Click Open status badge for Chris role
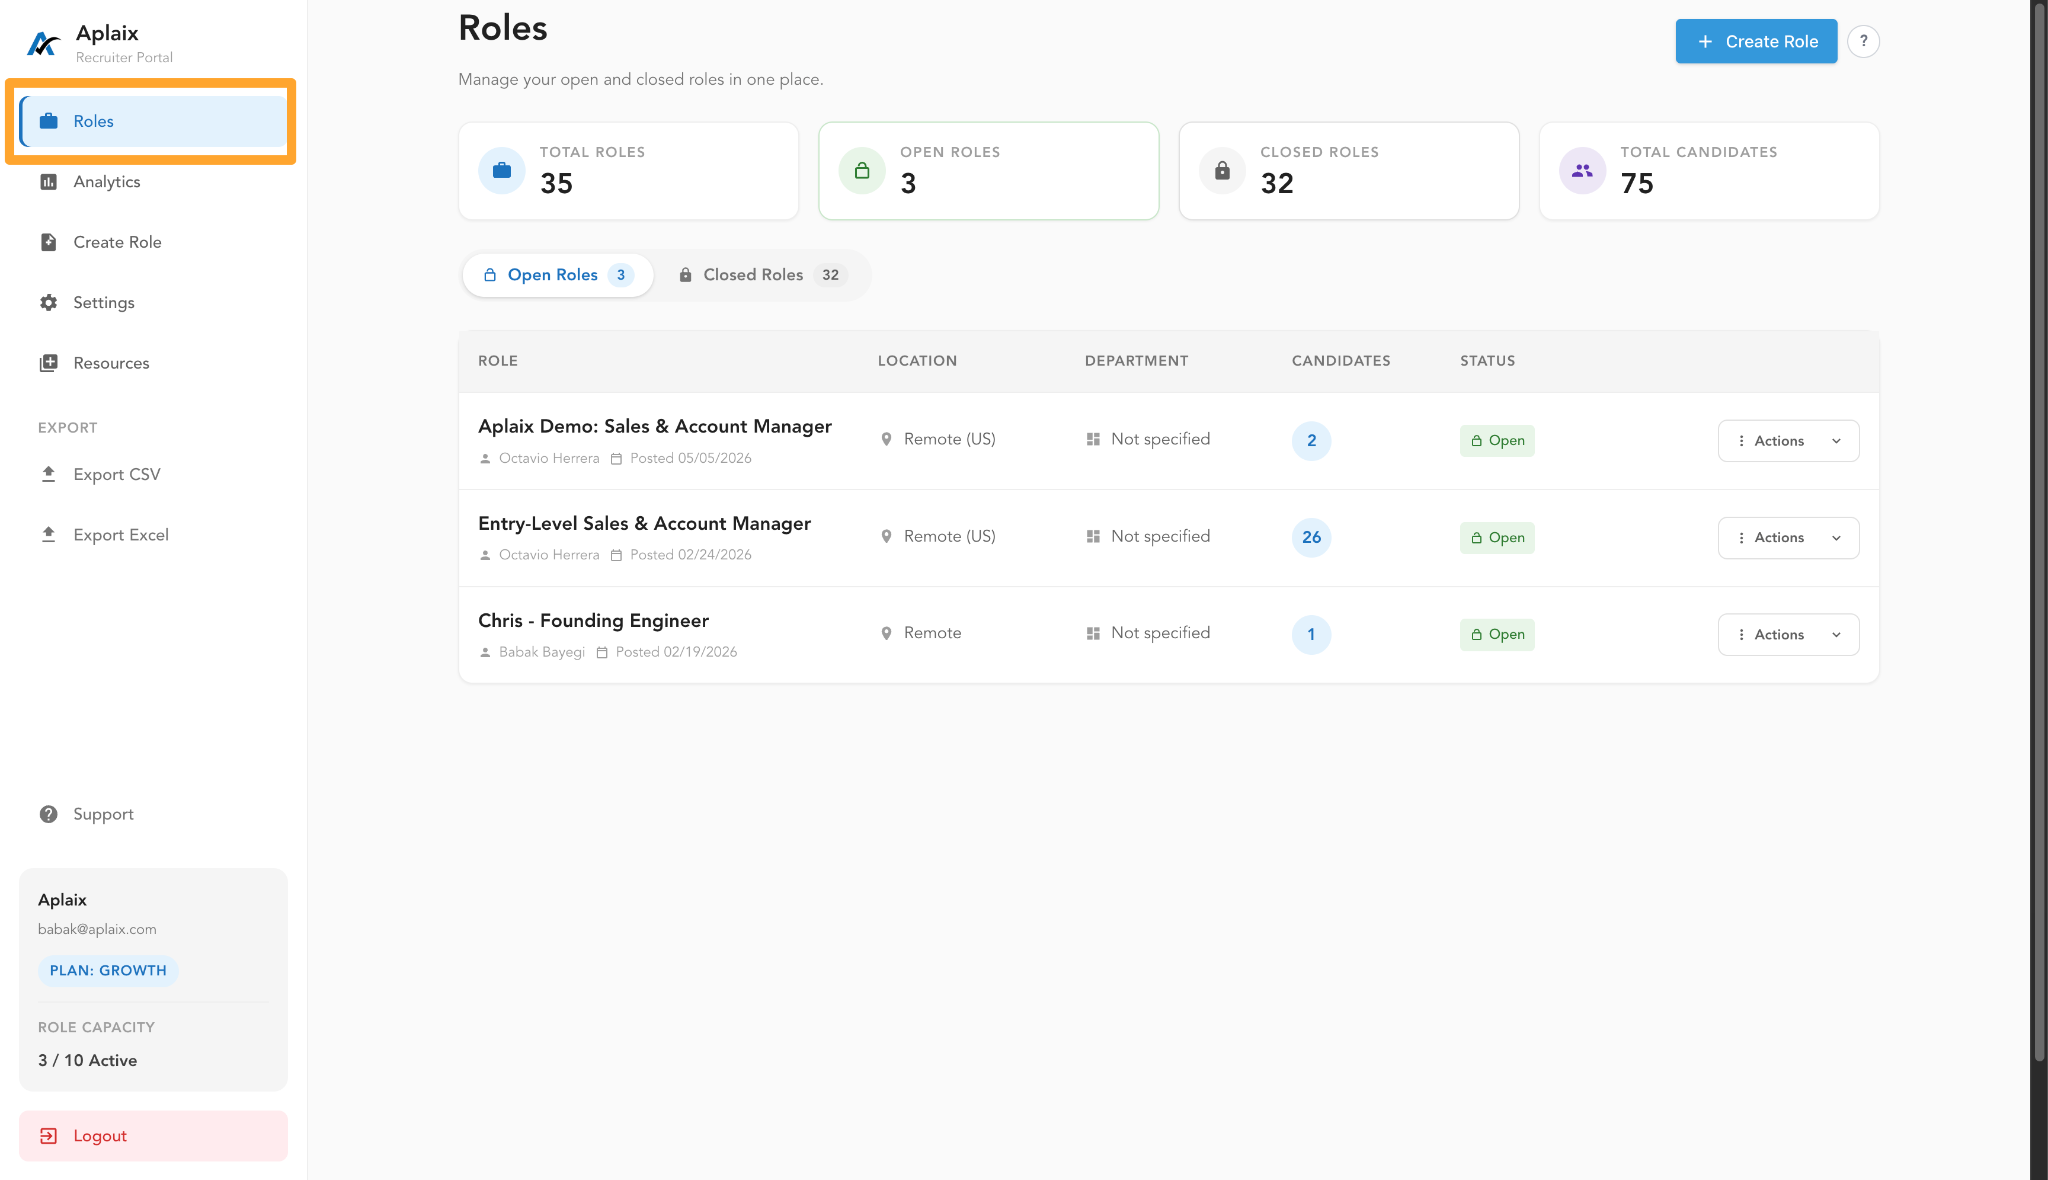Viewport: 2048px width, 1180px height. coord(1497,635)
